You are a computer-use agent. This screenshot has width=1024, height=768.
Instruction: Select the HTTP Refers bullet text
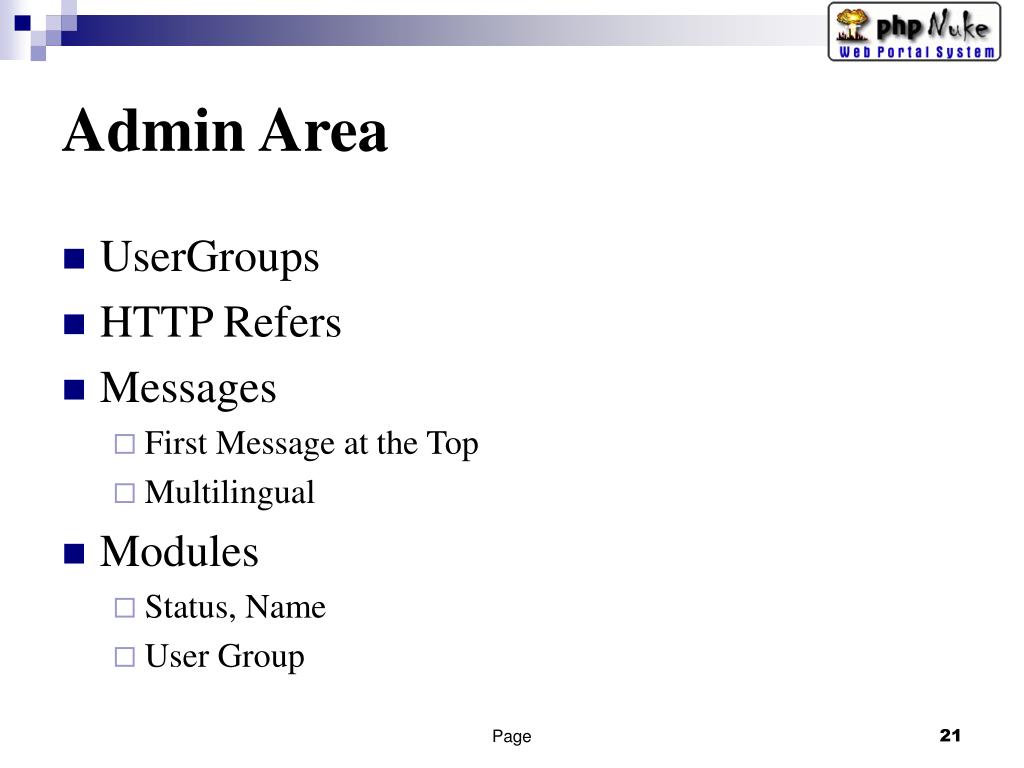click(221, 322)
